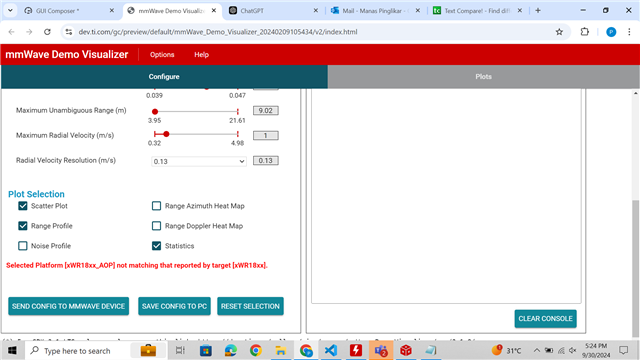The height and width of the screenshot is (360, 640).
Task: Open the Windows notification center
Action: click(x=623, y=350)
